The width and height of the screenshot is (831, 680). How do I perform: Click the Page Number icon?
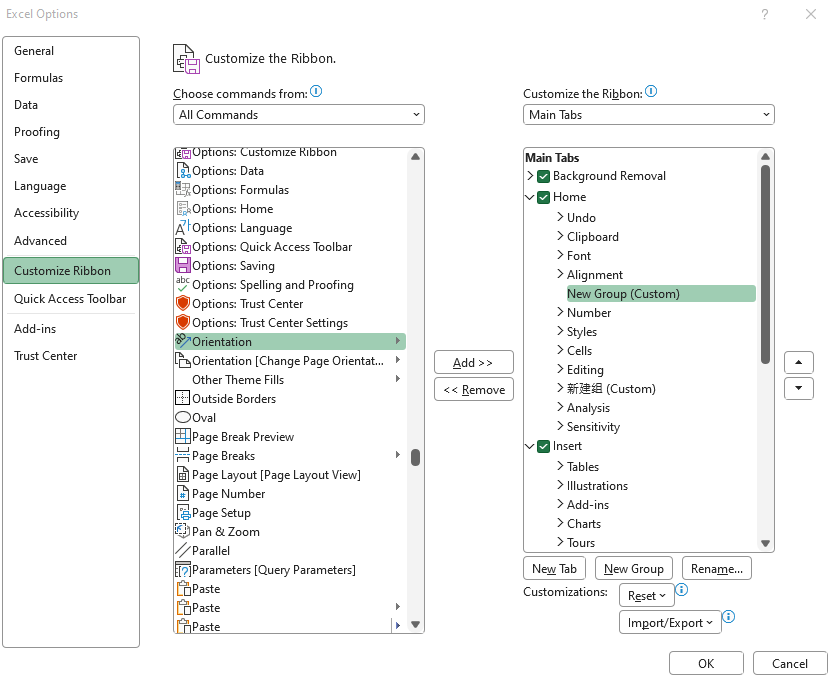(x=182, y=494)
